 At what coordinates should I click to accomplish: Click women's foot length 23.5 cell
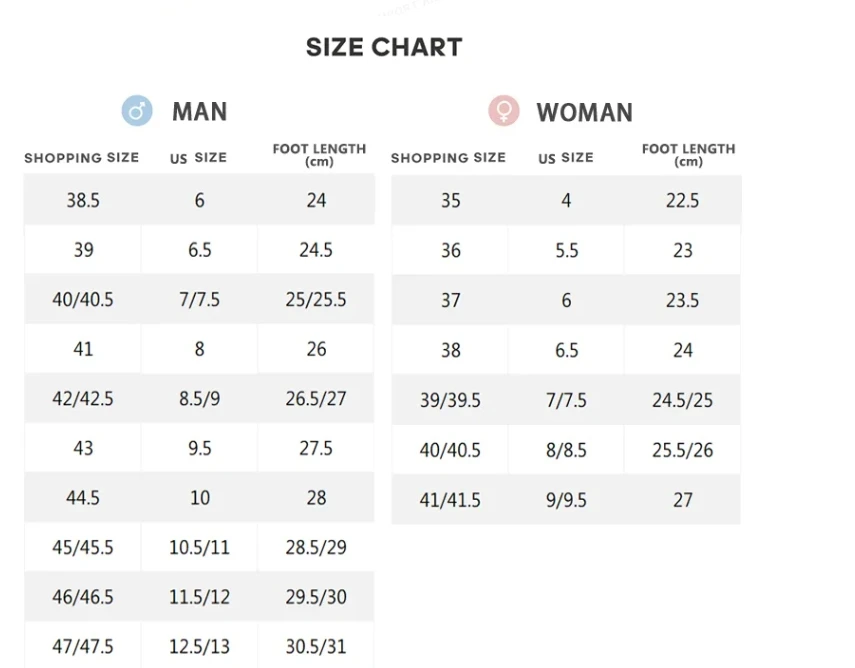pos(683,300)
